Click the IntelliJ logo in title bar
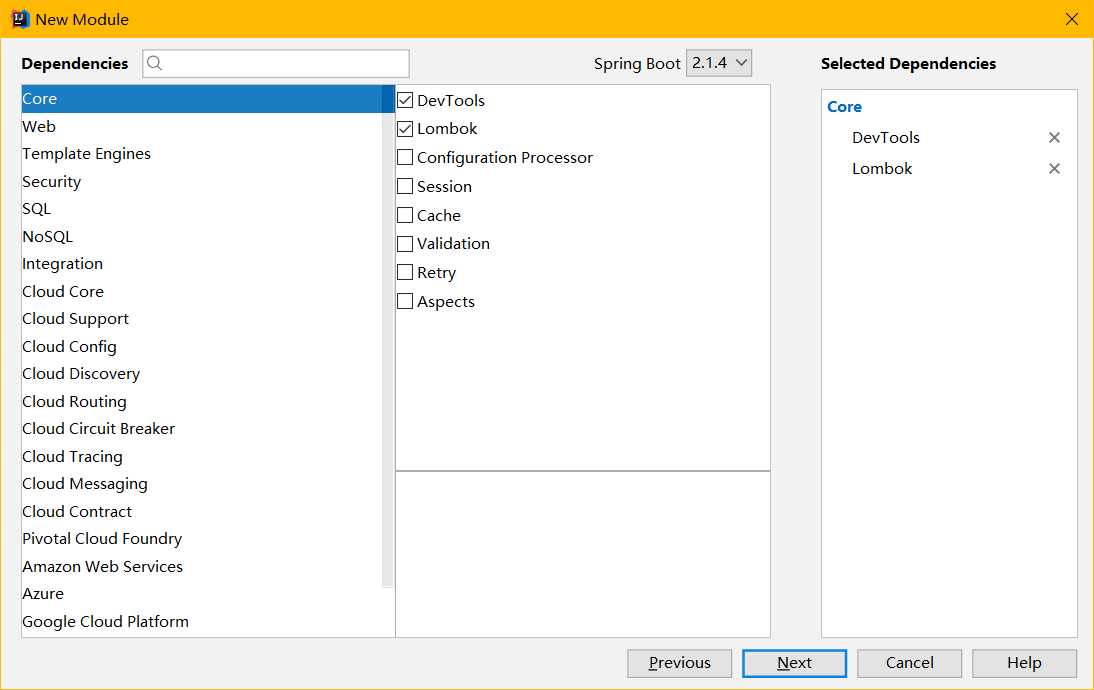The image size is (1094, 690). pyautogui.click(x=20, y=19)
